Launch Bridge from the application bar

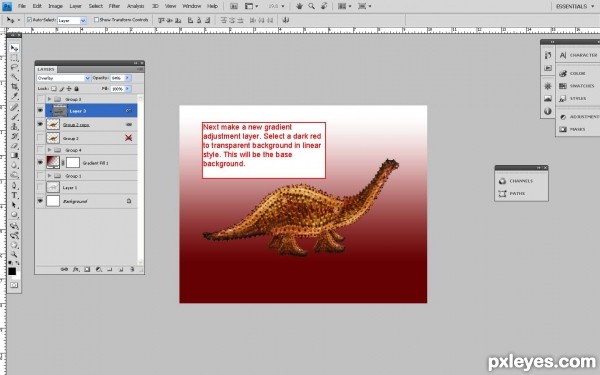234,6
